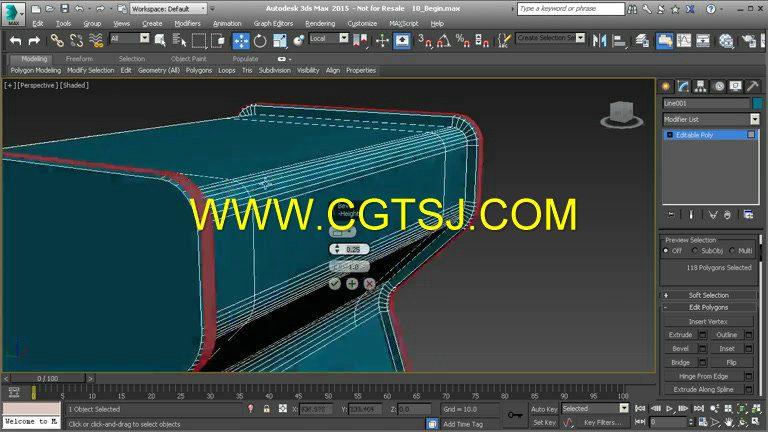Activate the Select Object tool
This screenshot has height=432, width=768.
[x=160, y=41]
